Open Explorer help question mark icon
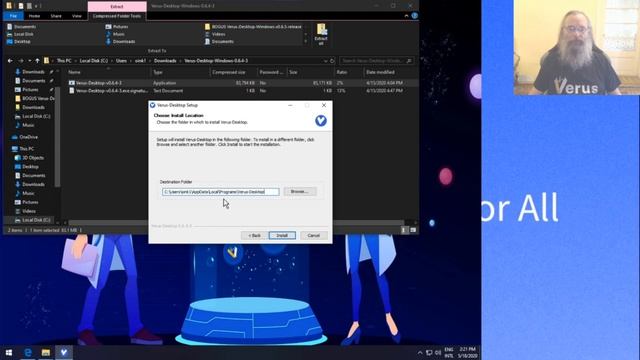The width and height of the screenshot is (640, 360). point(415,16)
